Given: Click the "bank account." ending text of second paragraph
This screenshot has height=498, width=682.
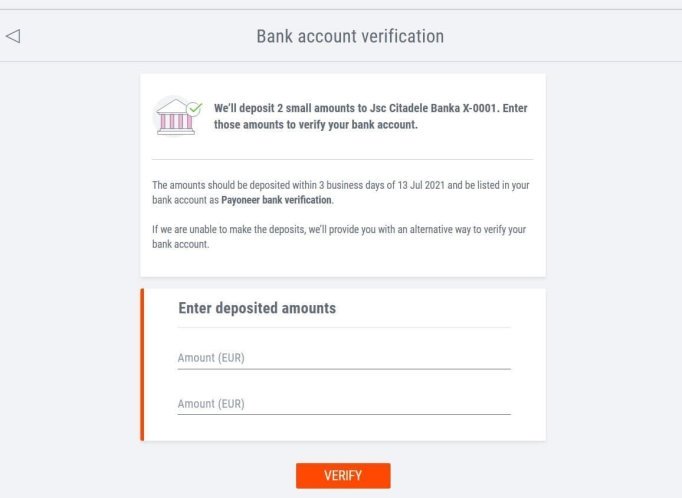Looking at the screenshot, I should (x=181, y=244).
